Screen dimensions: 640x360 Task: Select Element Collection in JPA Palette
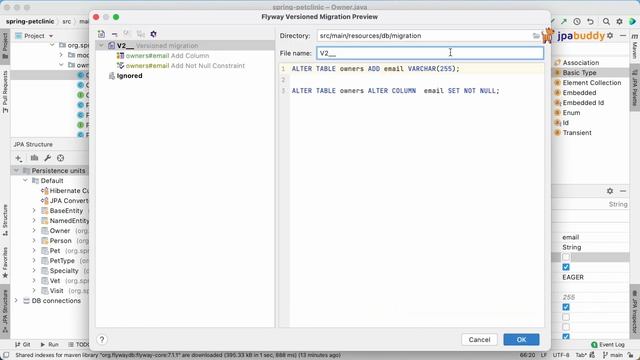click(x=592, y=82)
